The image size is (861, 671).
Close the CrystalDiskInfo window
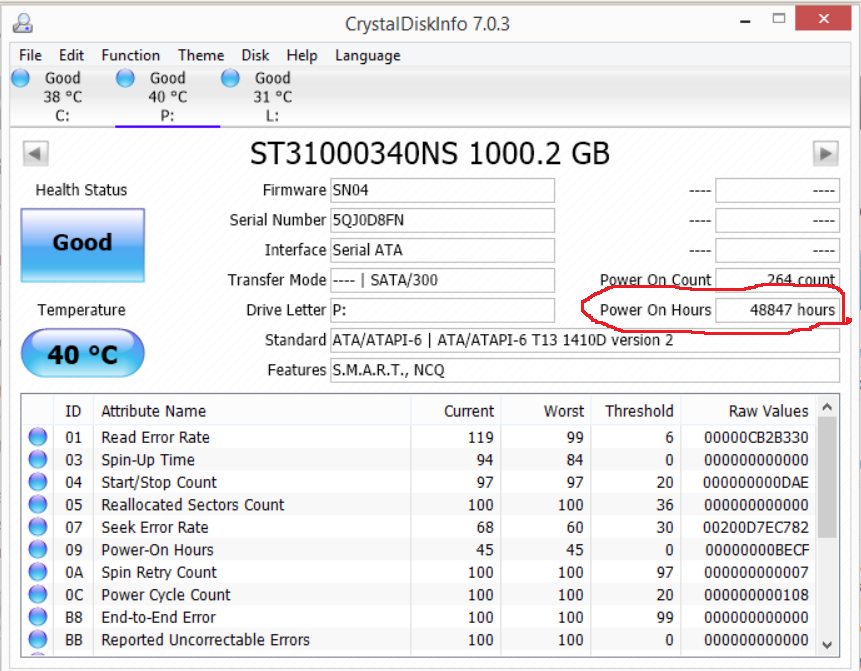[823, 19]
